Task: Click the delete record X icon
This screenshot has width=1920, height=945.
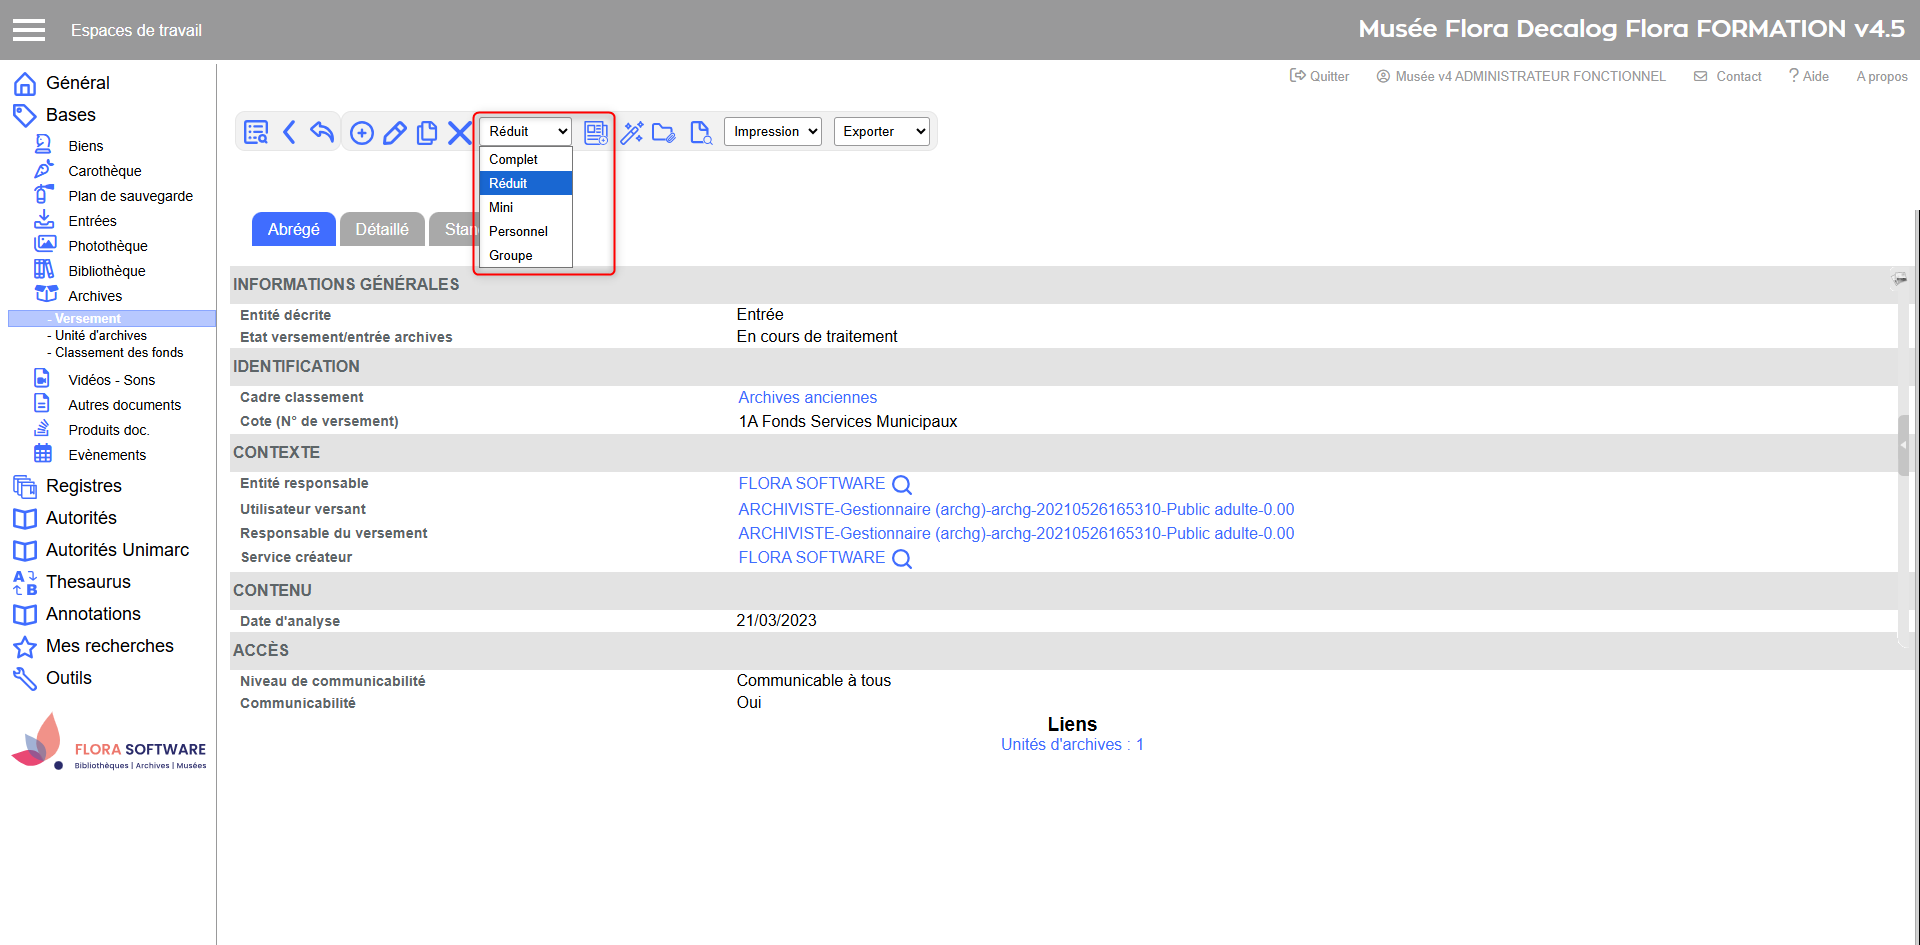Action: pyautogui.click(x=459, y=133)
